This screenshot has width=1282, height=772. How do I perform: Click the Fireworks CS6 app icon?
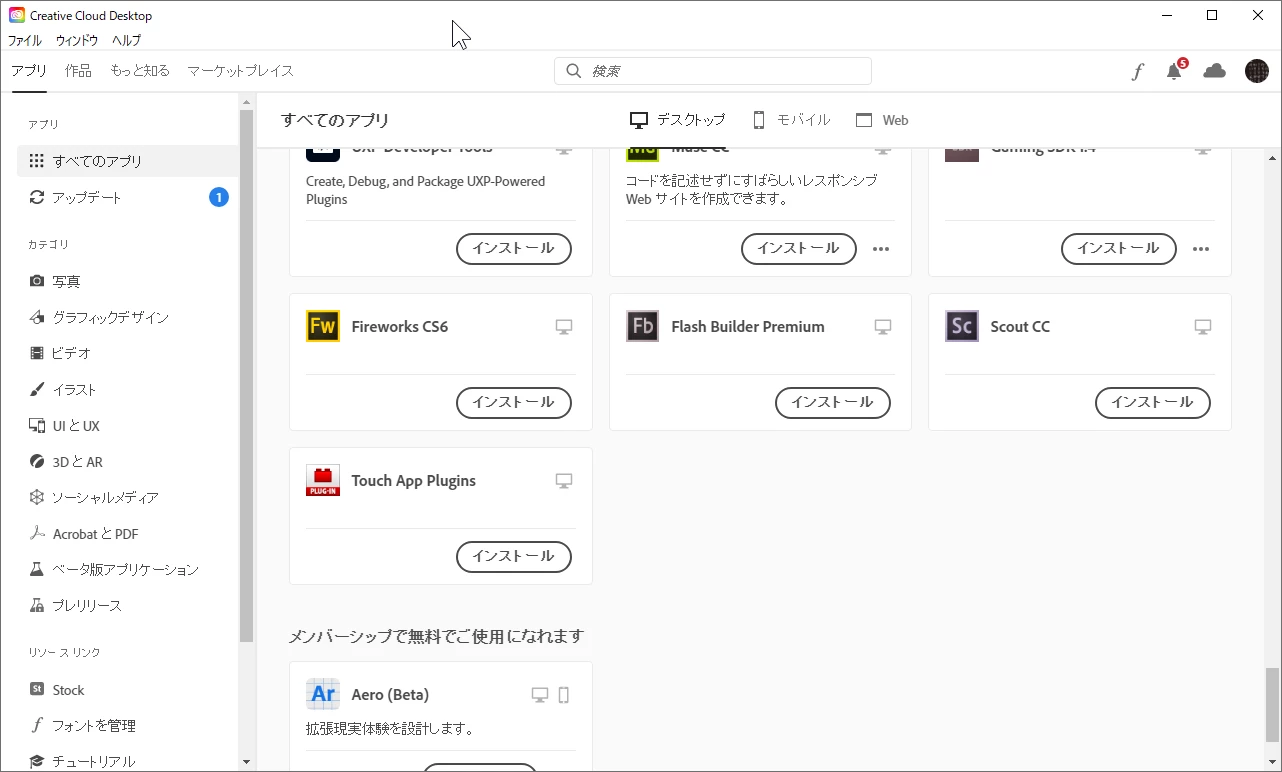[x=323, y=327]
